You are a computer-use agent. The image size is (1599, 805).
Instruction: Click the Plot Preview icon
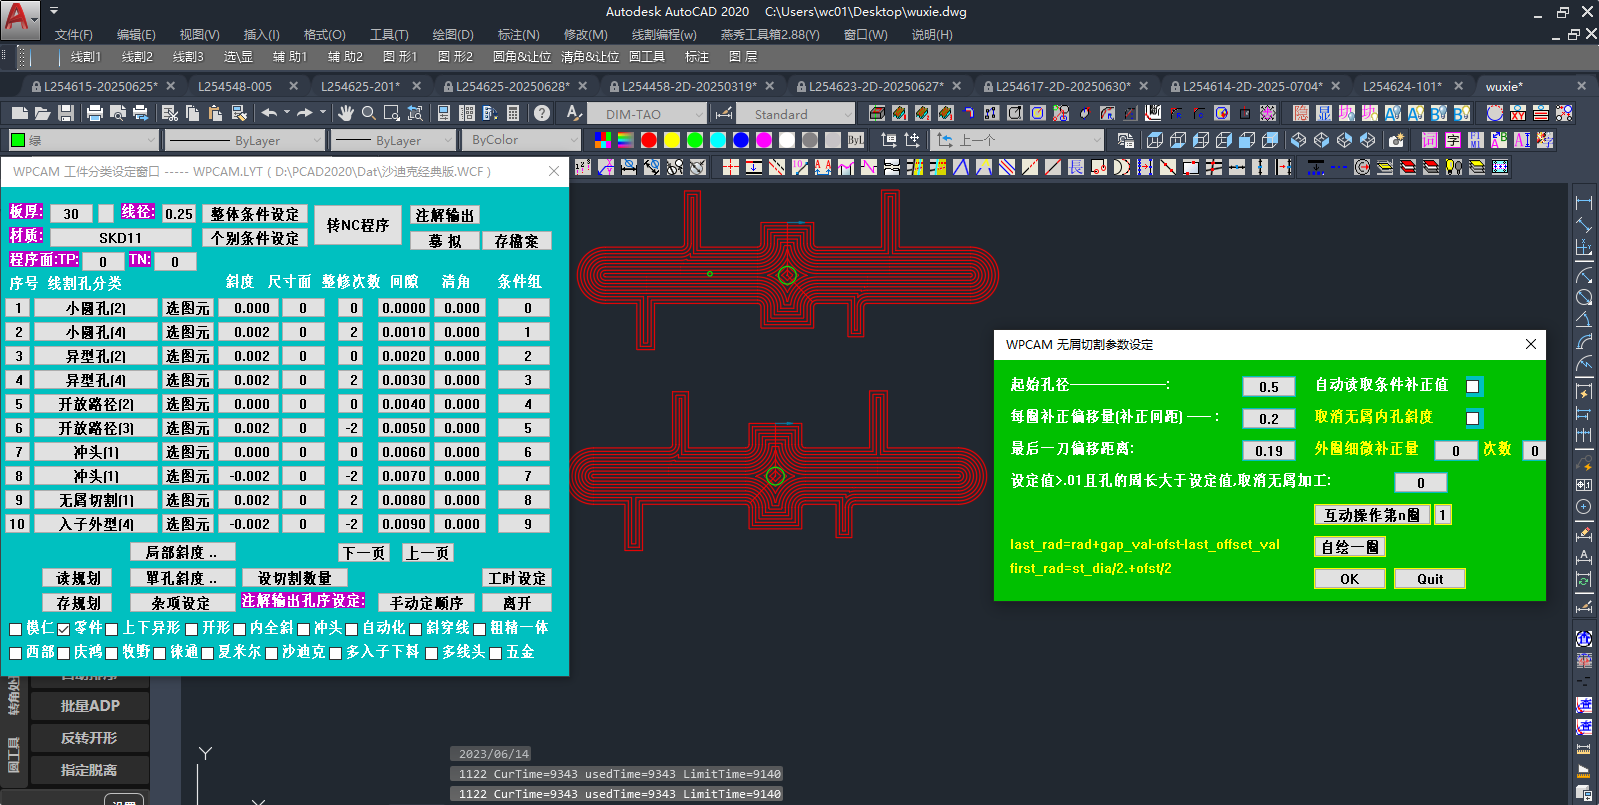point(118,113)
